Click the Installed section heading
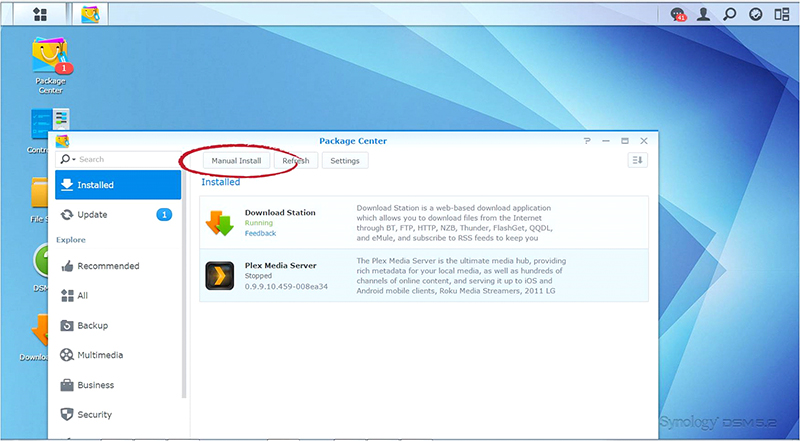800x441 pixels. click(x=220, y=182)
